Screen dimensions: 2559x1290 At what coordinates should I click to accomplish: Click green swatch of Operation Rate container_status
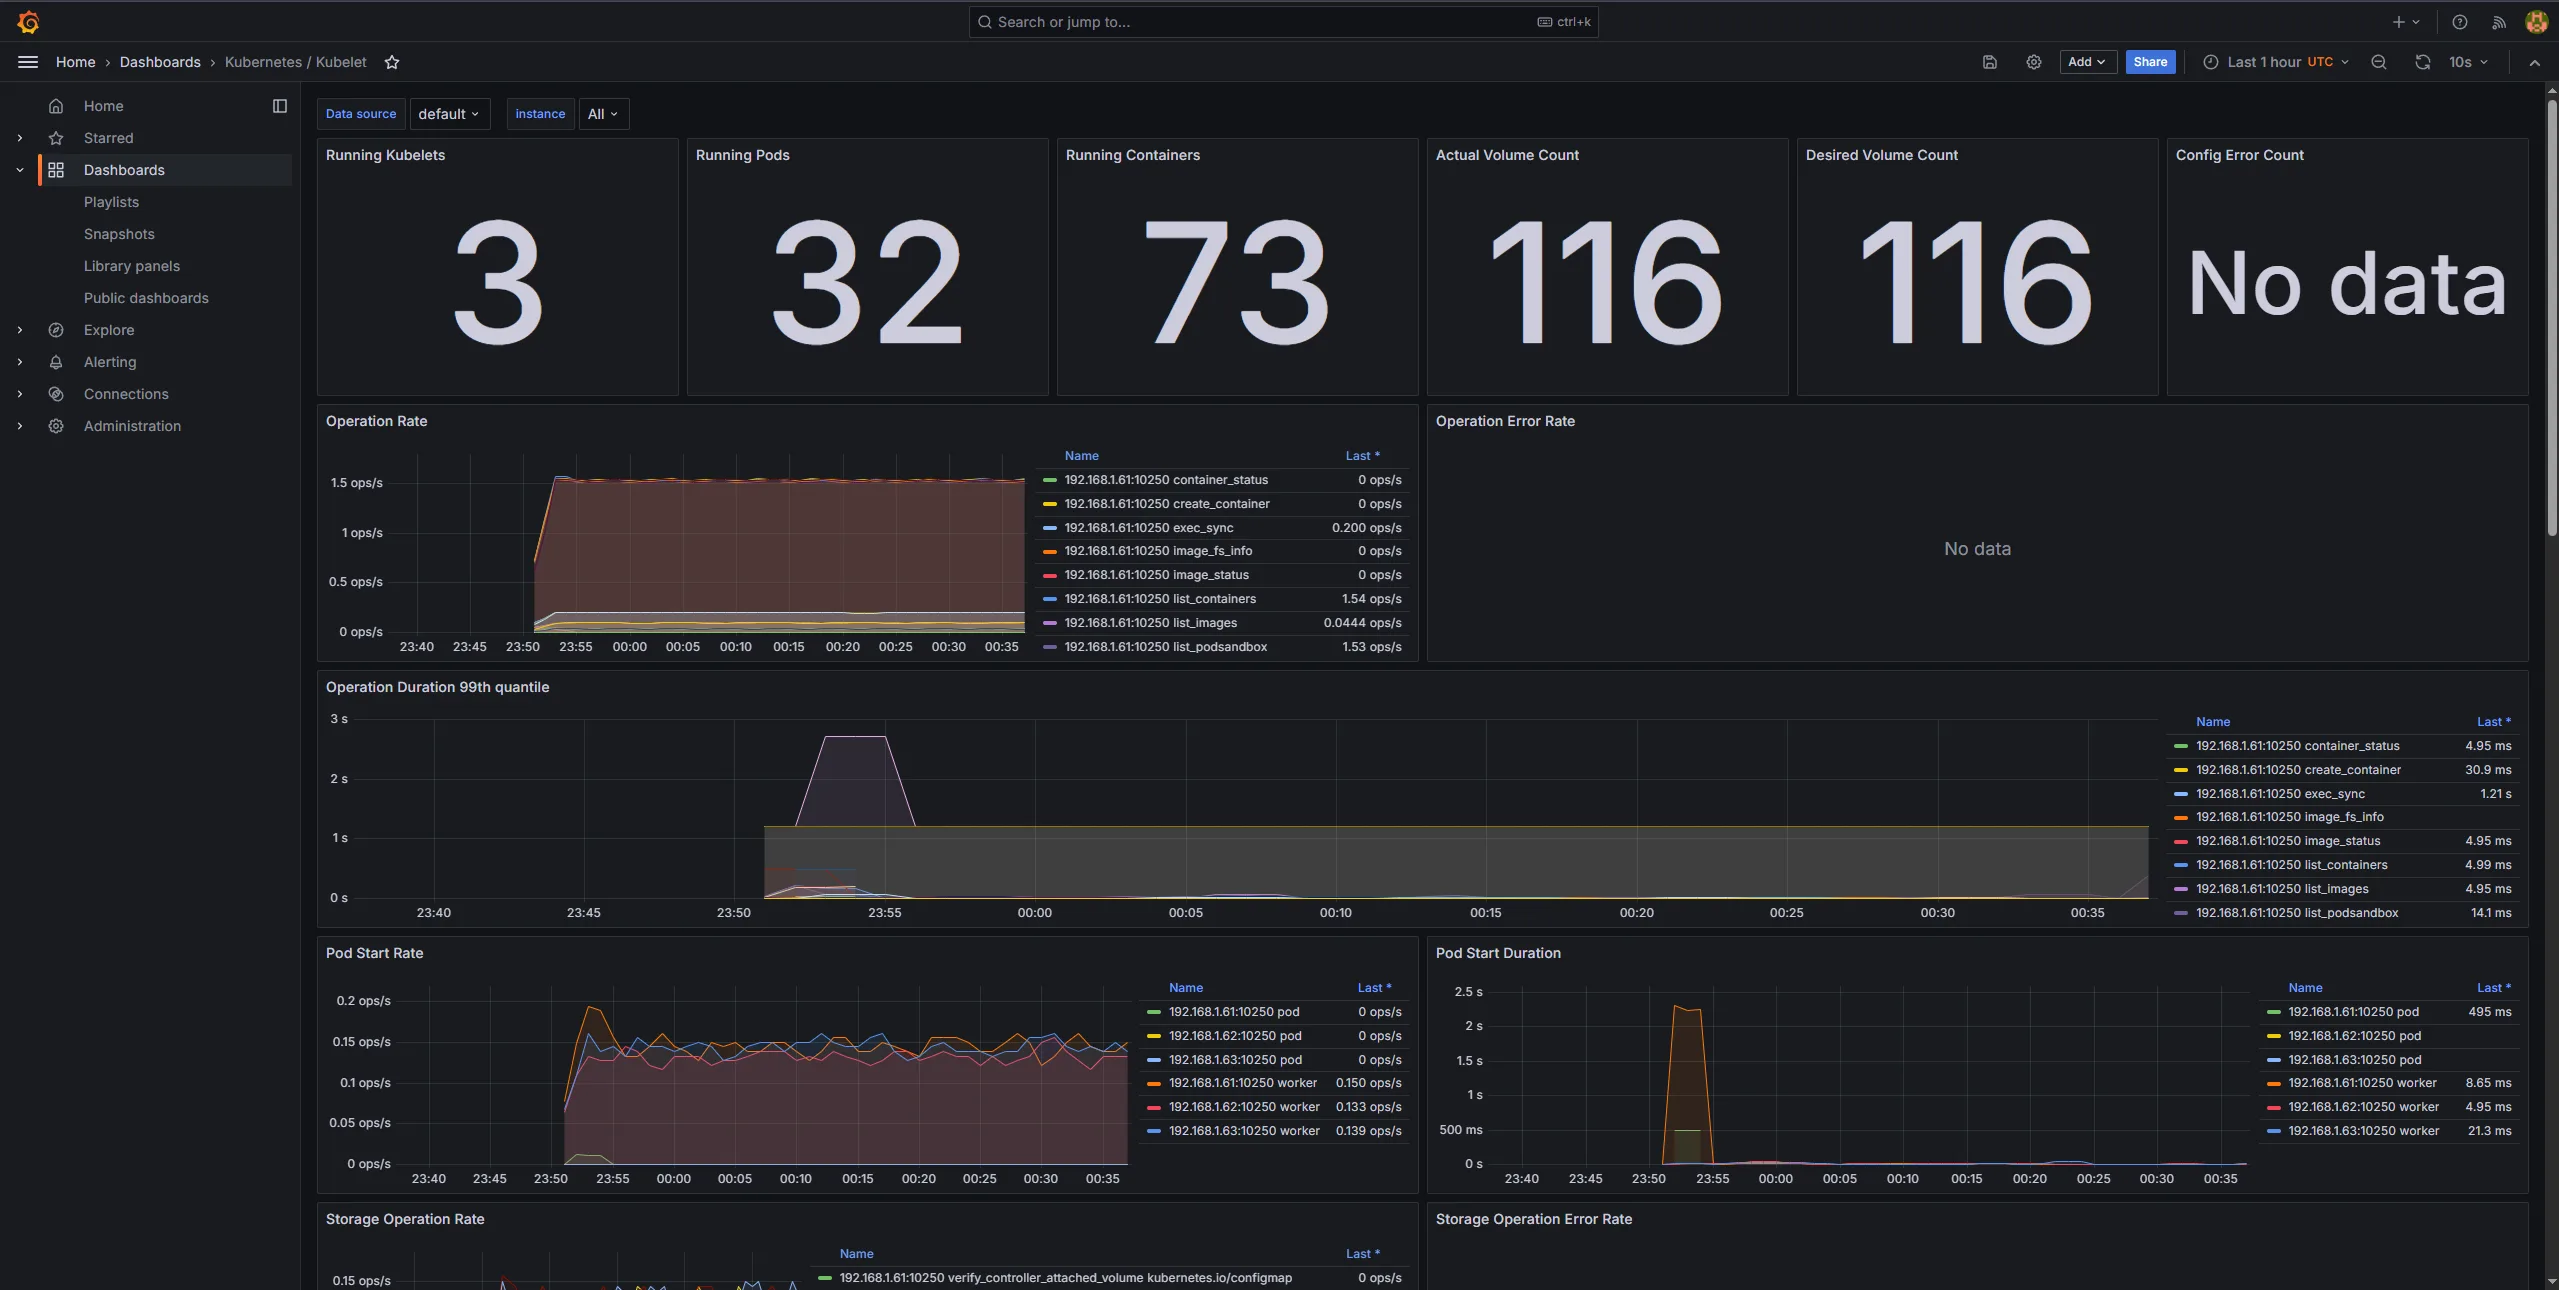[x=1050, y=480]
